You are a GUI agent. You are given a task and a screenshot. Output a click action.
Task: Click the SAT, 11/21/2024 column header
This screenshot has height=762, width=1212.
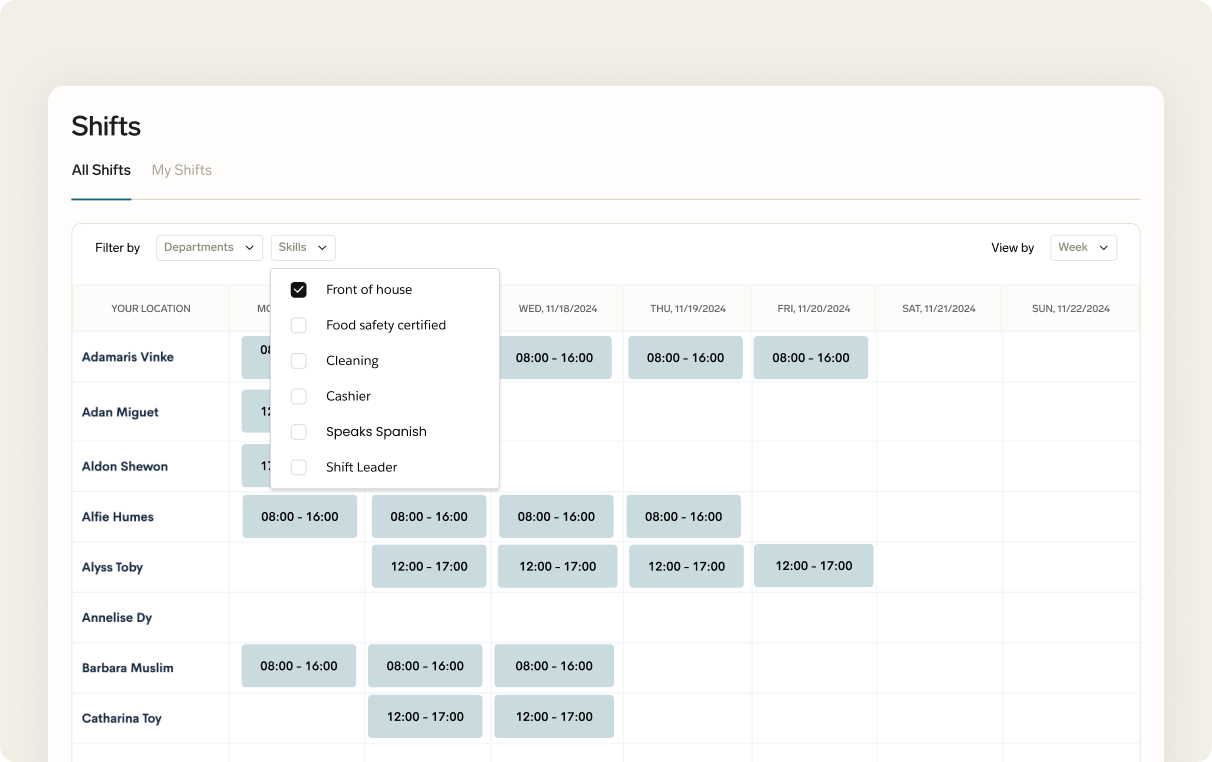coord(939,309)
